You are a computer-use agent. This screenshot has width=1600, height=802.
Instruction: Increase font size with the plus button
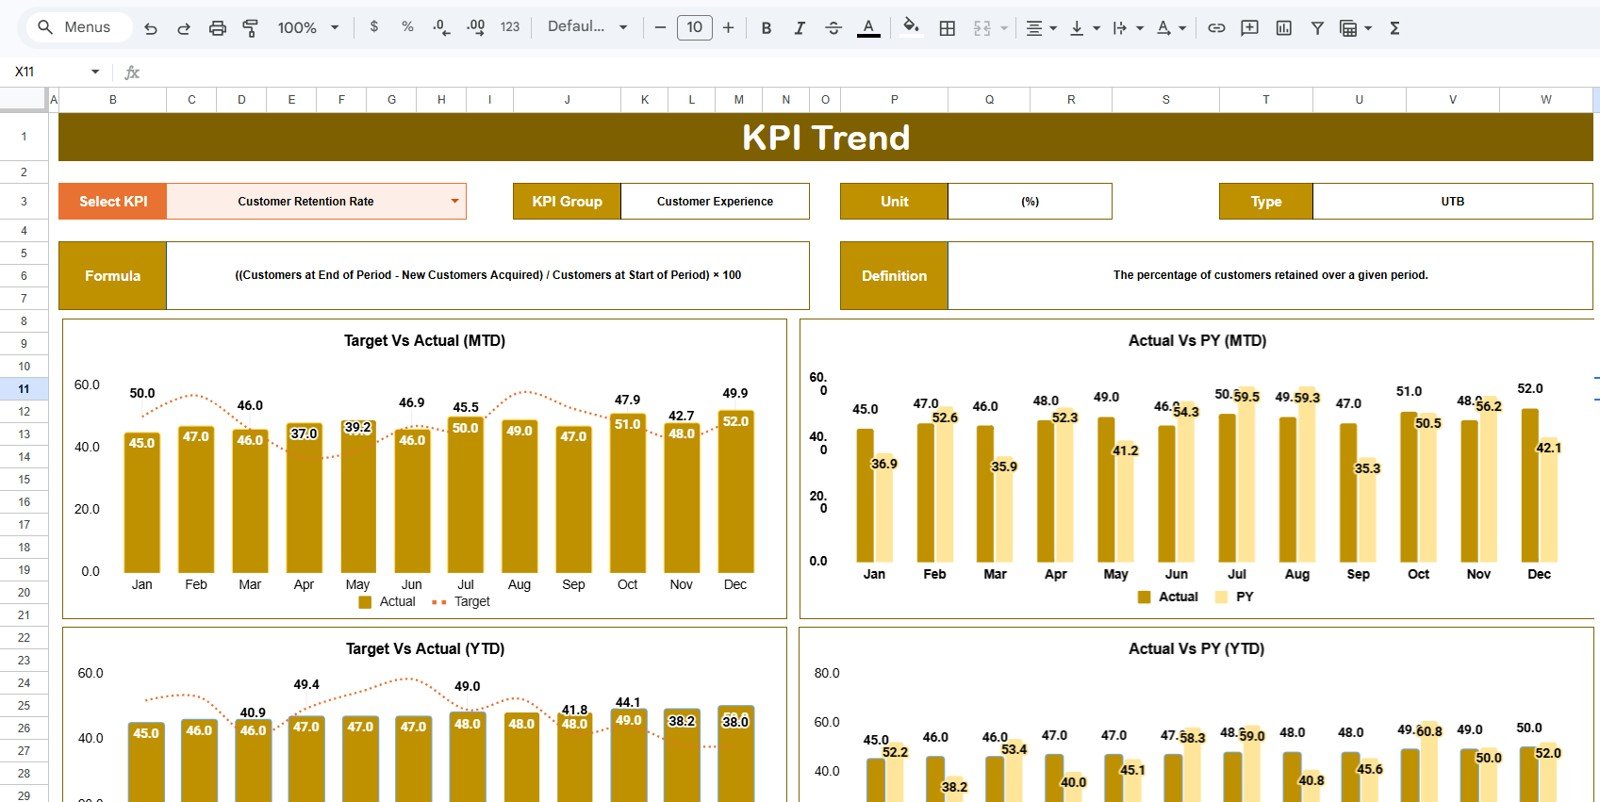tap(728, 28)
